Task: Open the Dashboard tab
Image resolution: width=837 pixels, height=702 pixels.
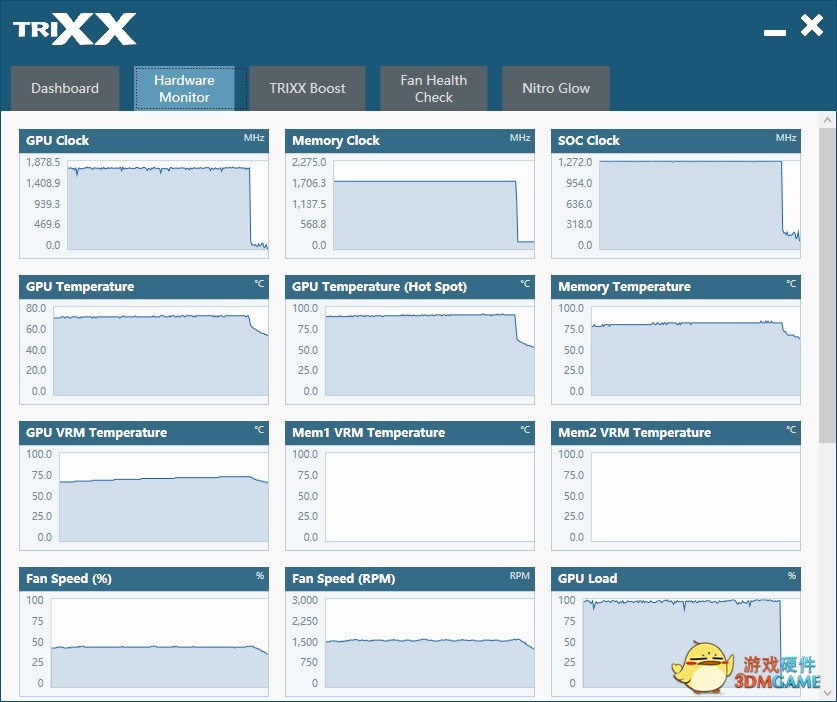Action: 65,88
